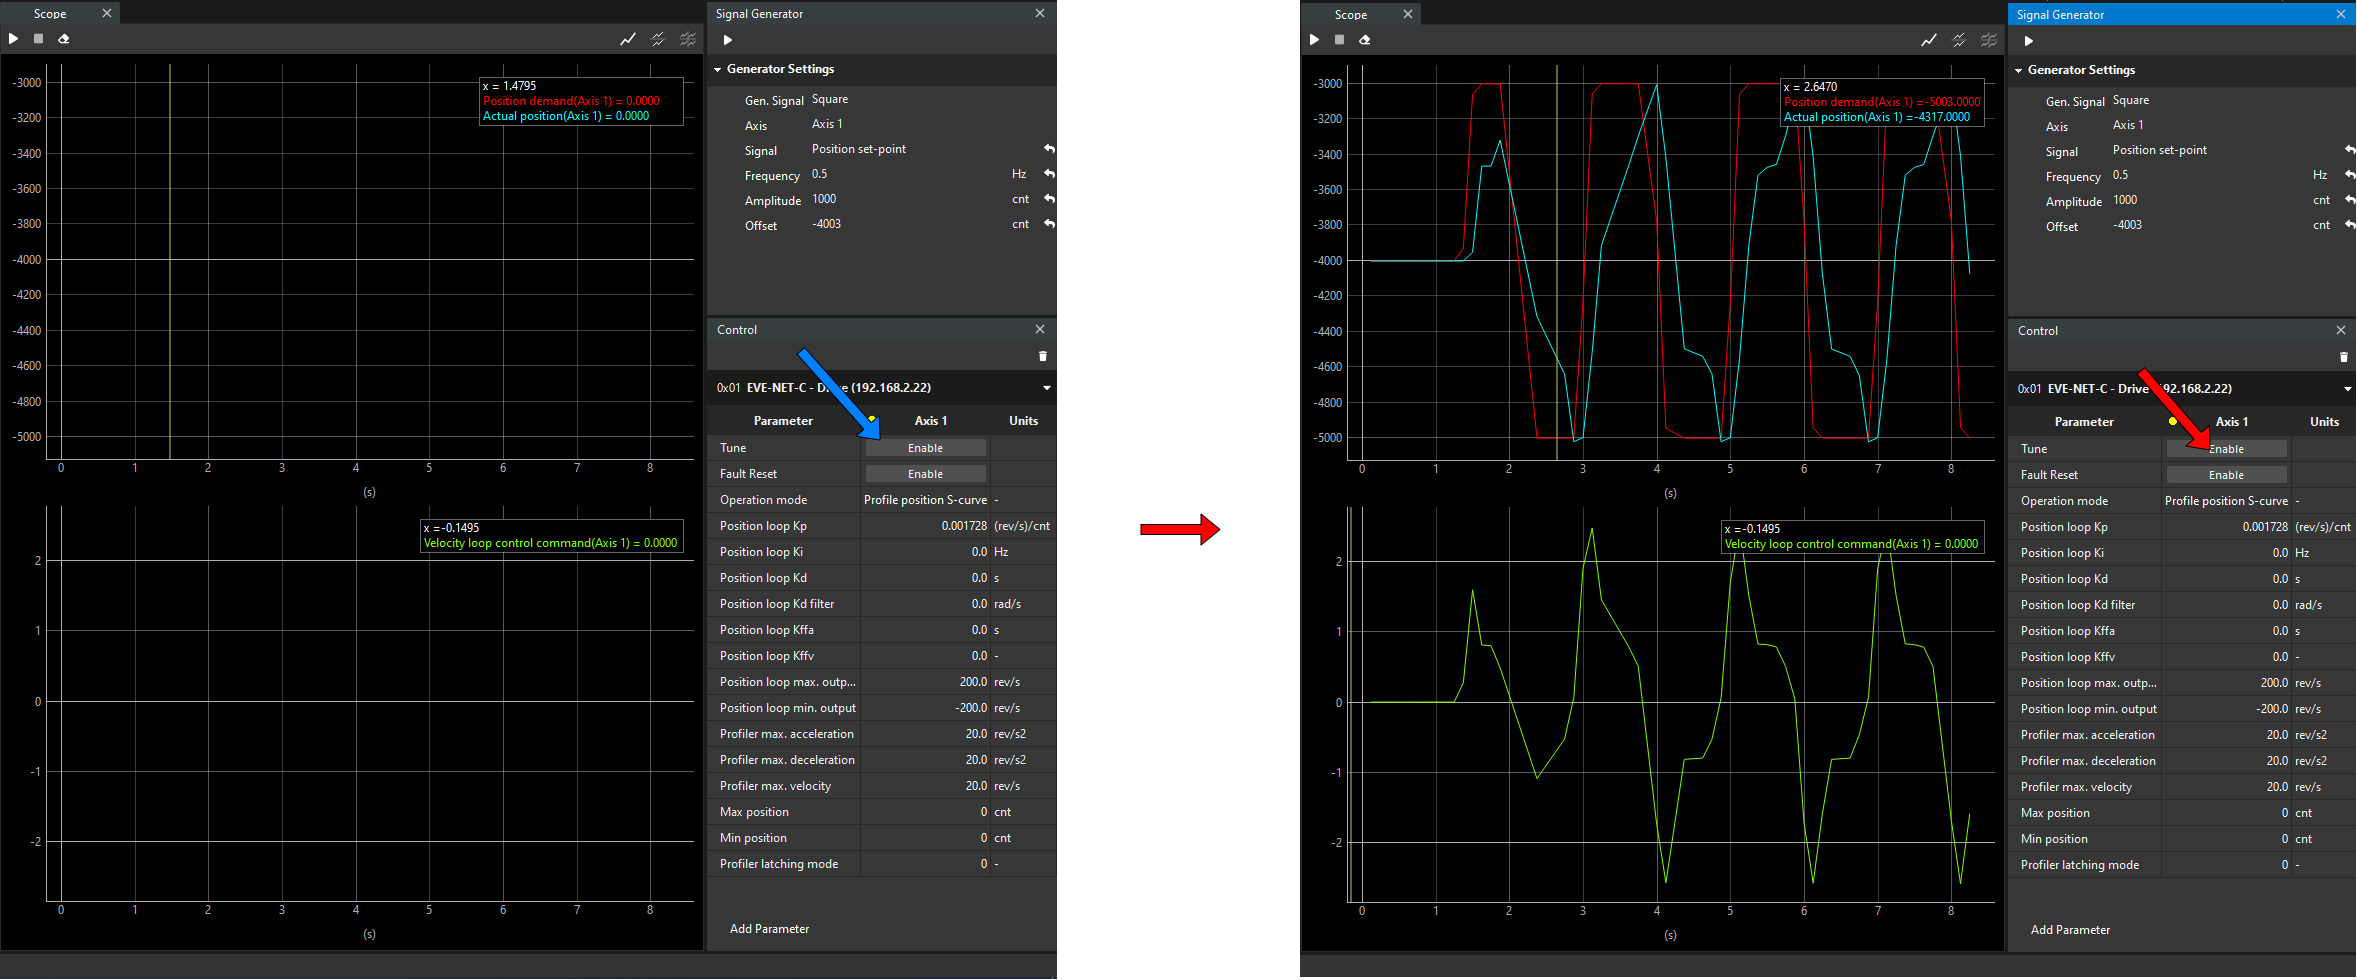
Task: Click Signal Generator panel title in right window
Action: (x=2060, y=15)
